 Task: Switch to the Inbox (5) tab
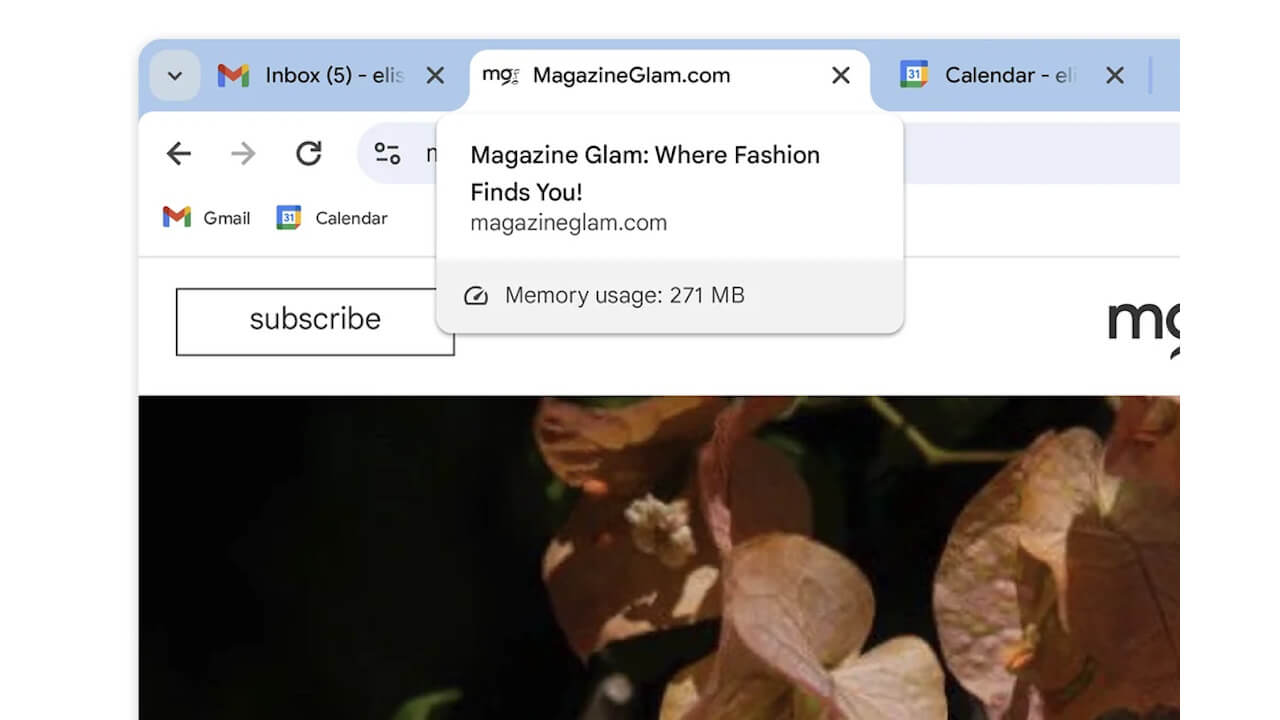pos(320,75)
